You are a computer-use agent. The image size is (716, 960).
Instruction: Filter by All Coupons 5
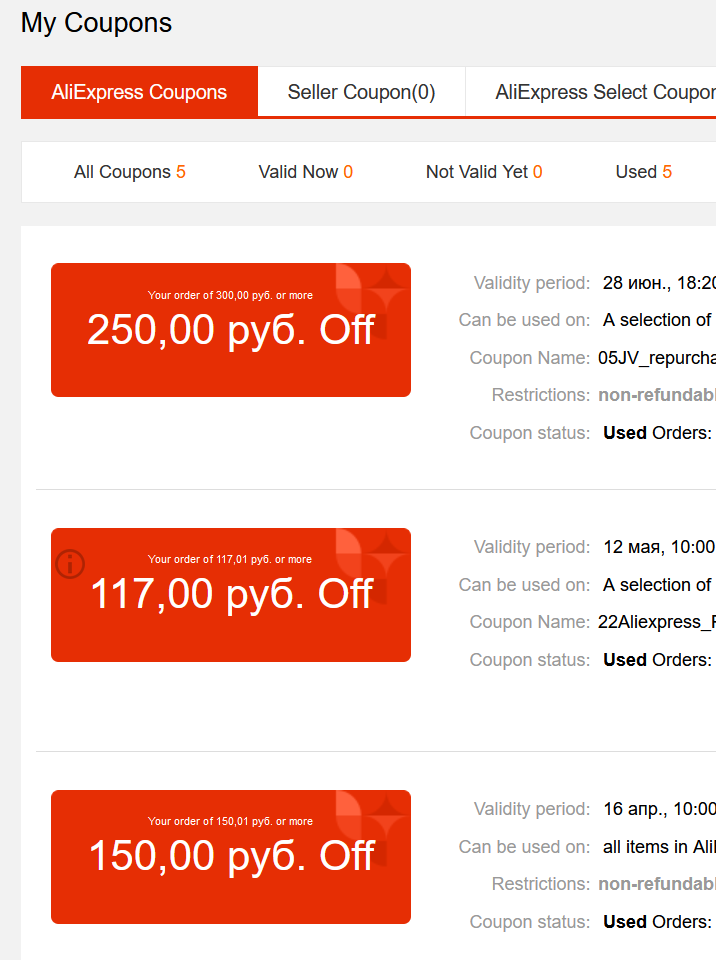click(129, 172)
